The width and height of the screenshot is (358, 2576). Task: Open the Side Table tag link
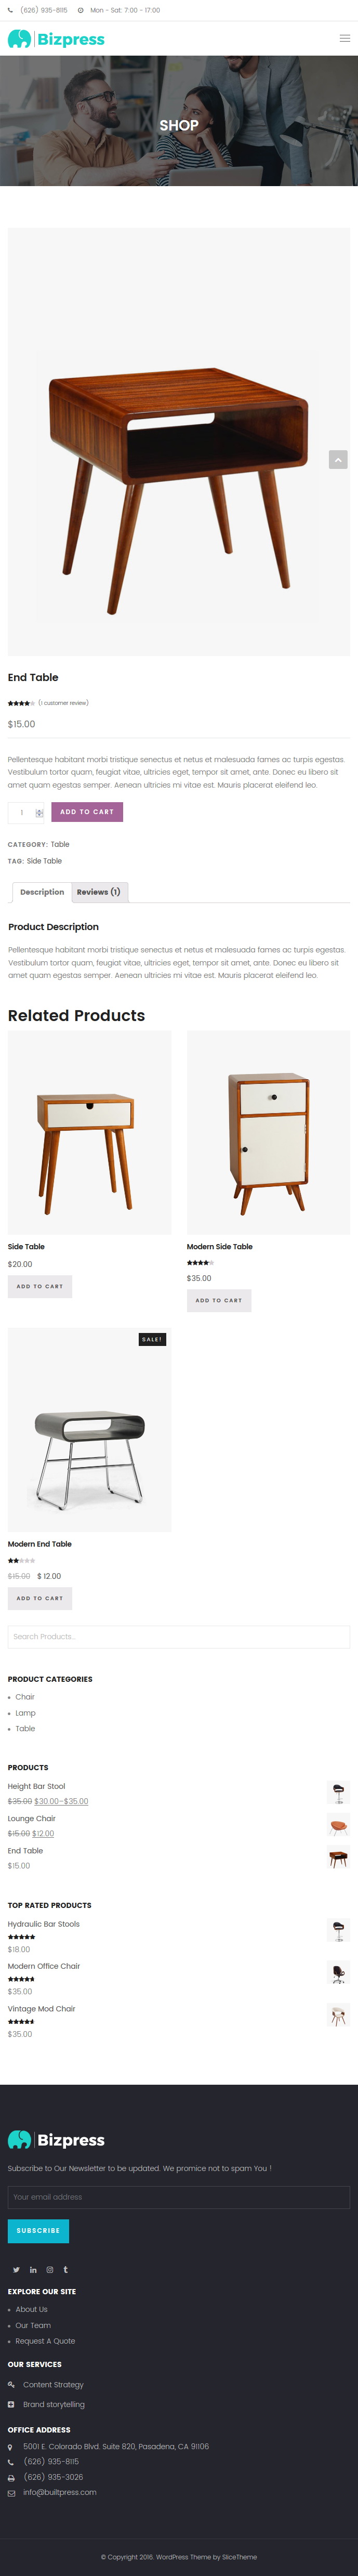click(44, 861)
